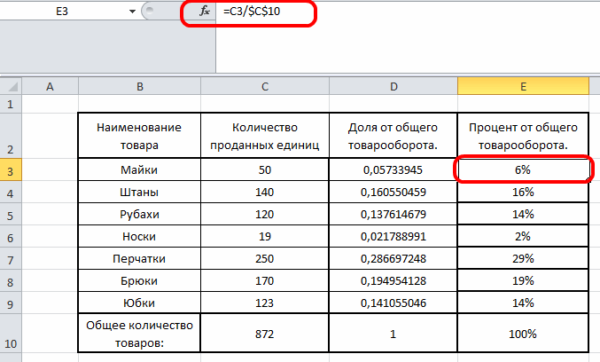Select column E header
Screen dimensions: 600x362
coord(523,86)
